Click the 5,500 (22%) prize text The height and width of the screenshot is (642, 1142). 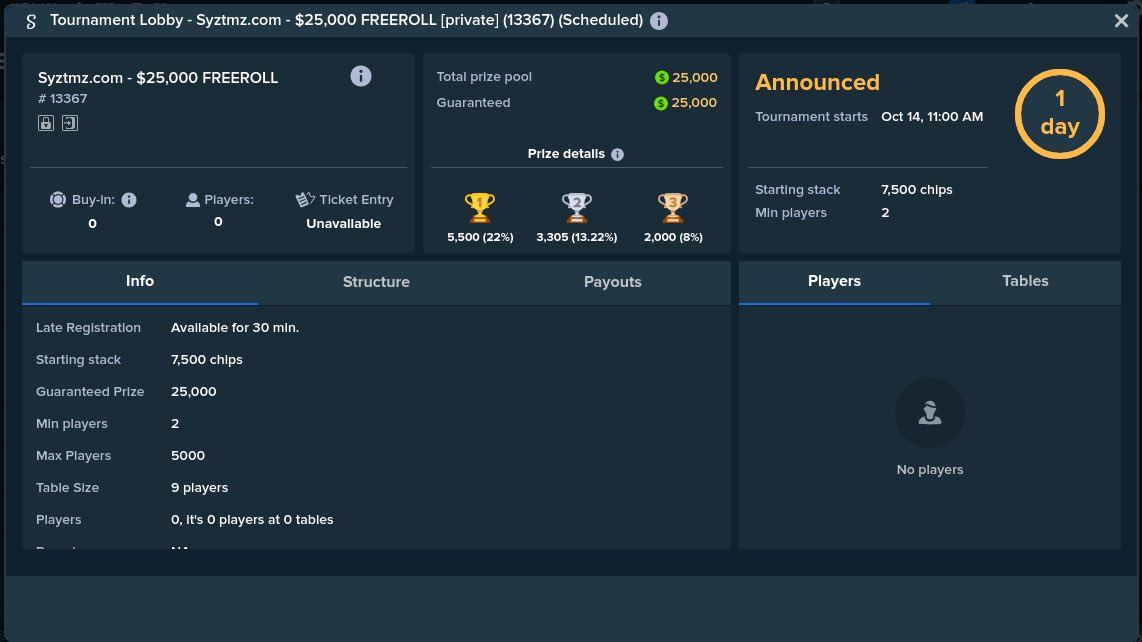(x=480, y=237)
